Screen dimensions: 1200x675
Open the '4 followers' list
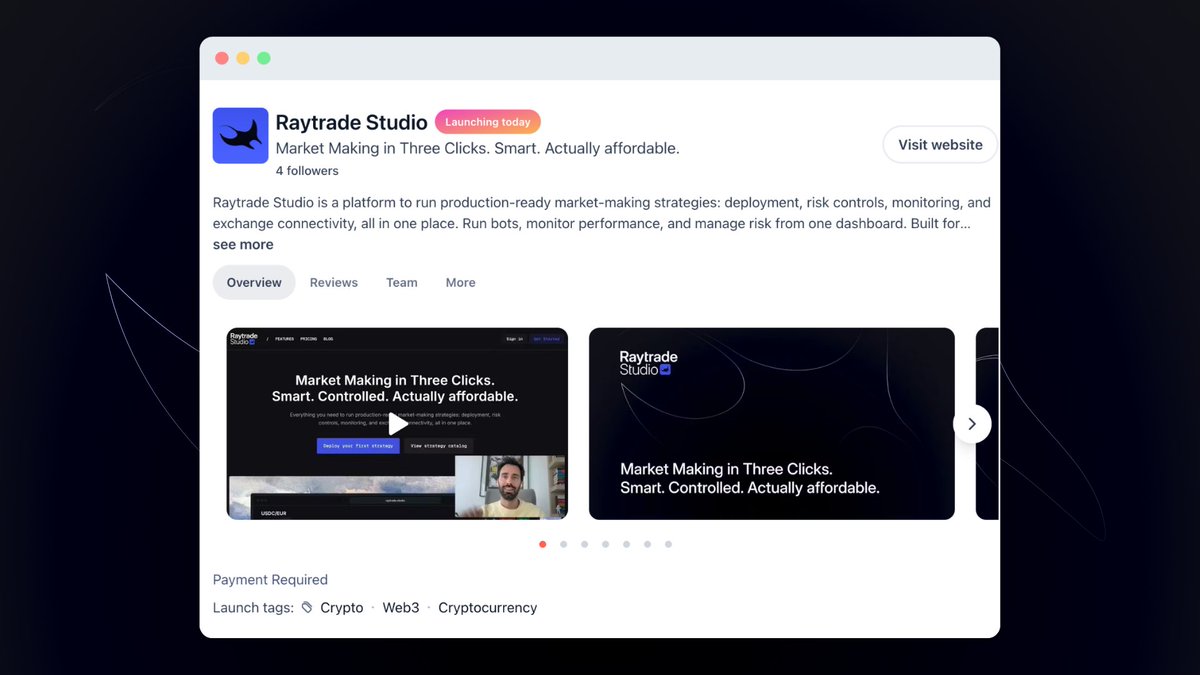[x=306, y=170]
